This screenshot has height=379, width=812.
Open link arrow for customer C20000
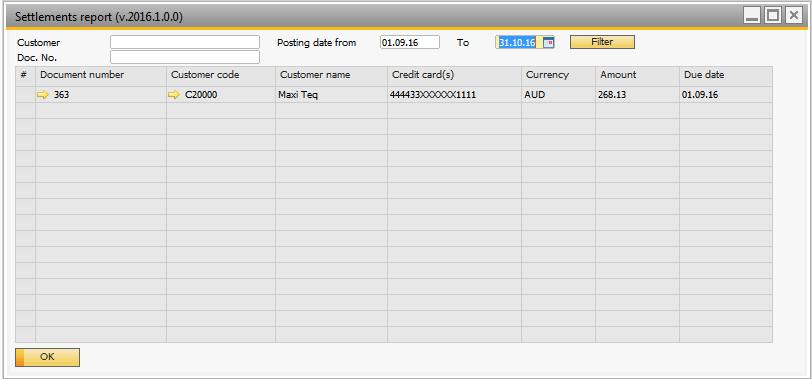[x=173, y=95]
